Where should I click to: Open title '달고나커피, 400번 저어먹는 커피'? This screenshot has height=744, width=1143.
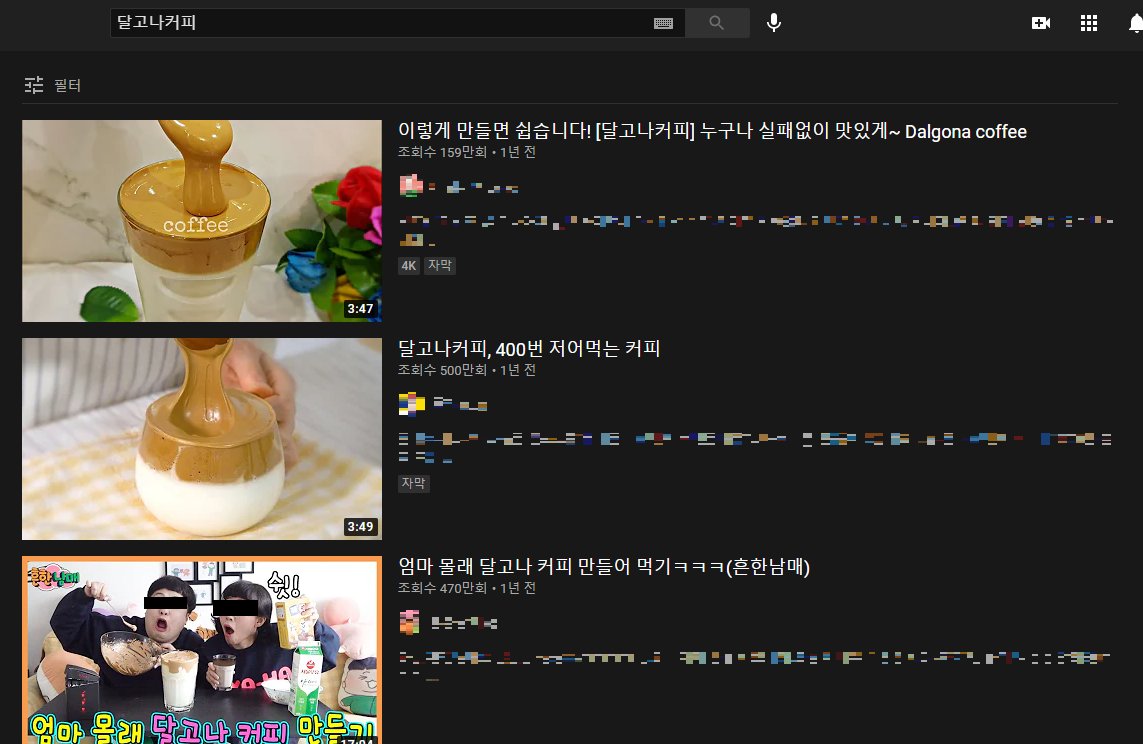529,349
